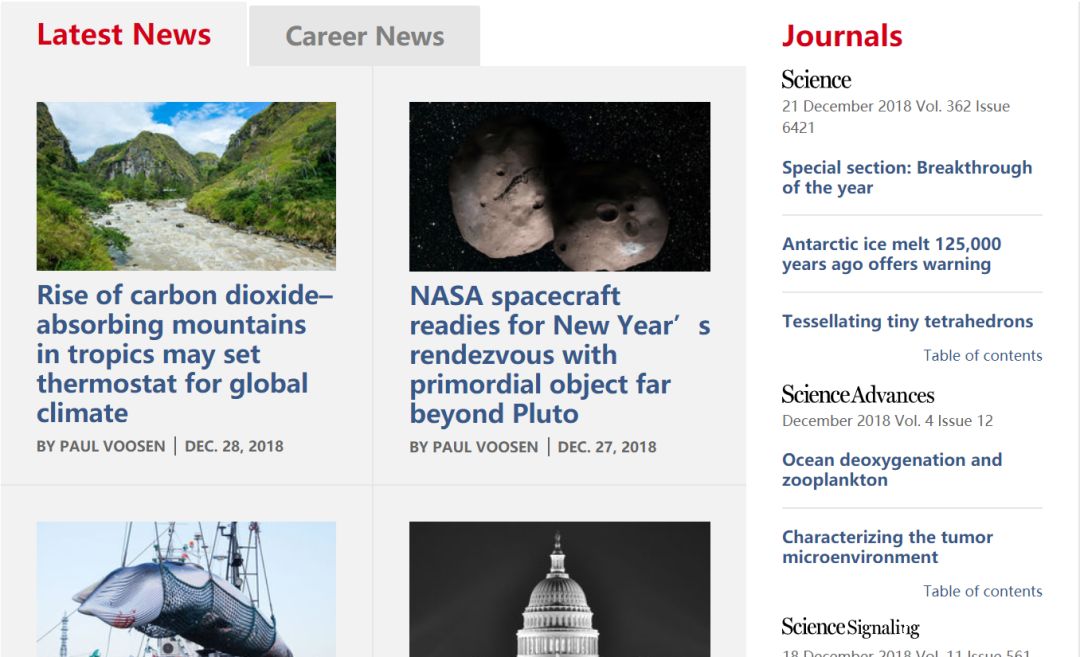
Task: Click the tropical mountain river thumbnail
Action: pos(186,186)
